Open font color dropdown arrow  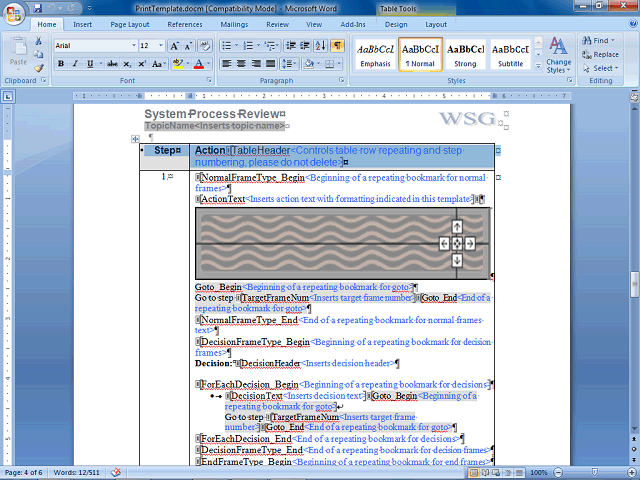(209, 64)
